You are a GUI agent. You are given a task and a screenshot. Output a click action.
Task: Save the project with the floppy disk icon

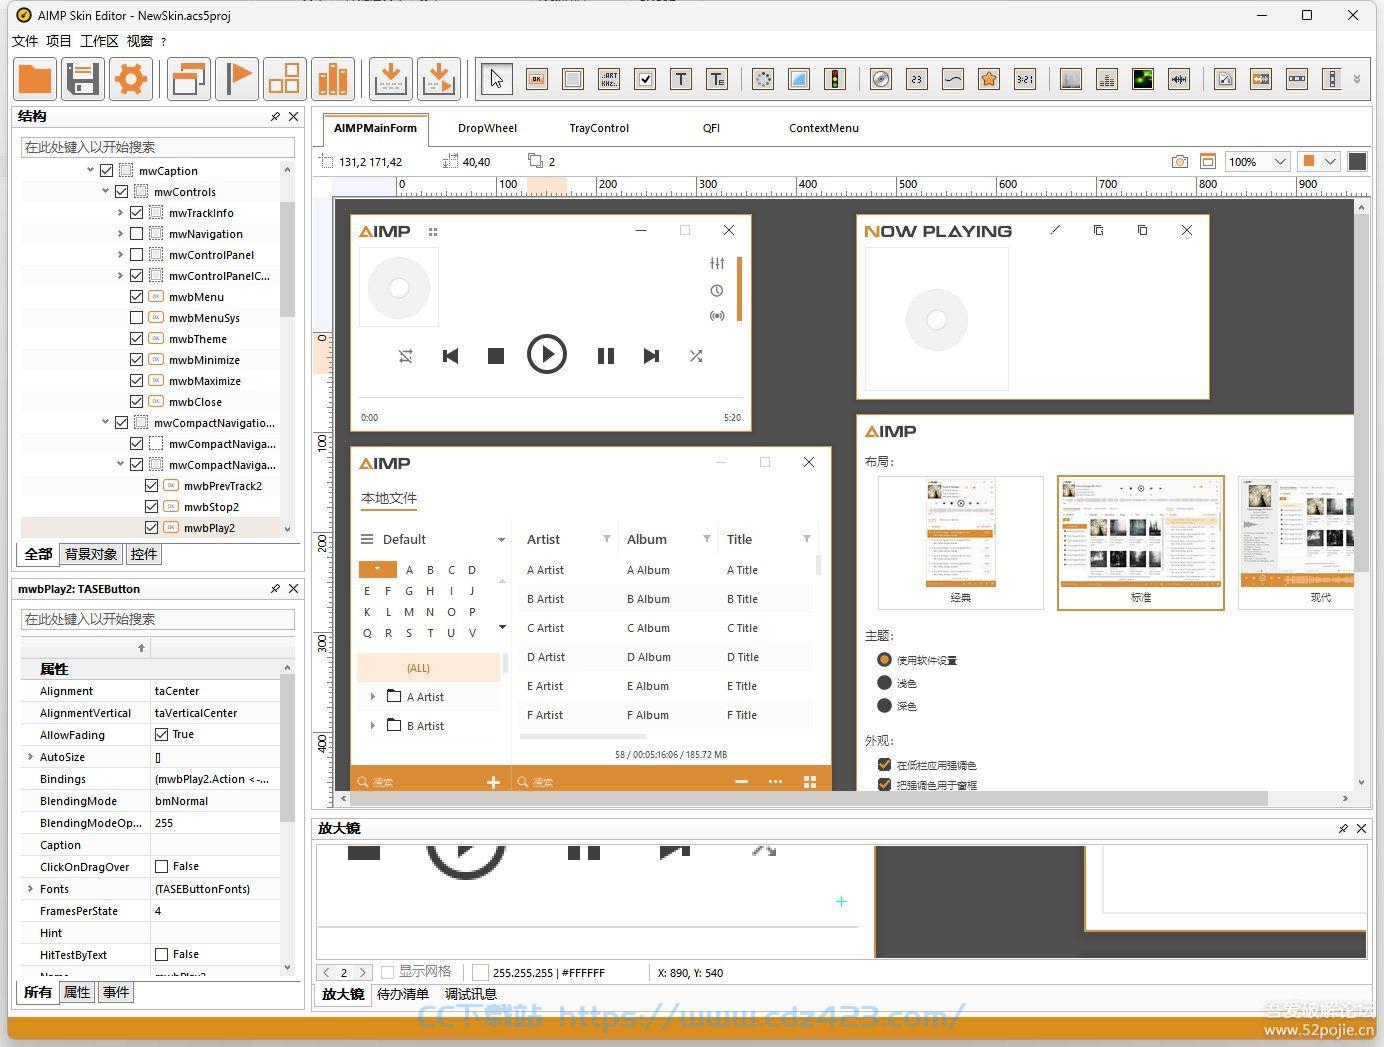(83, 78)
